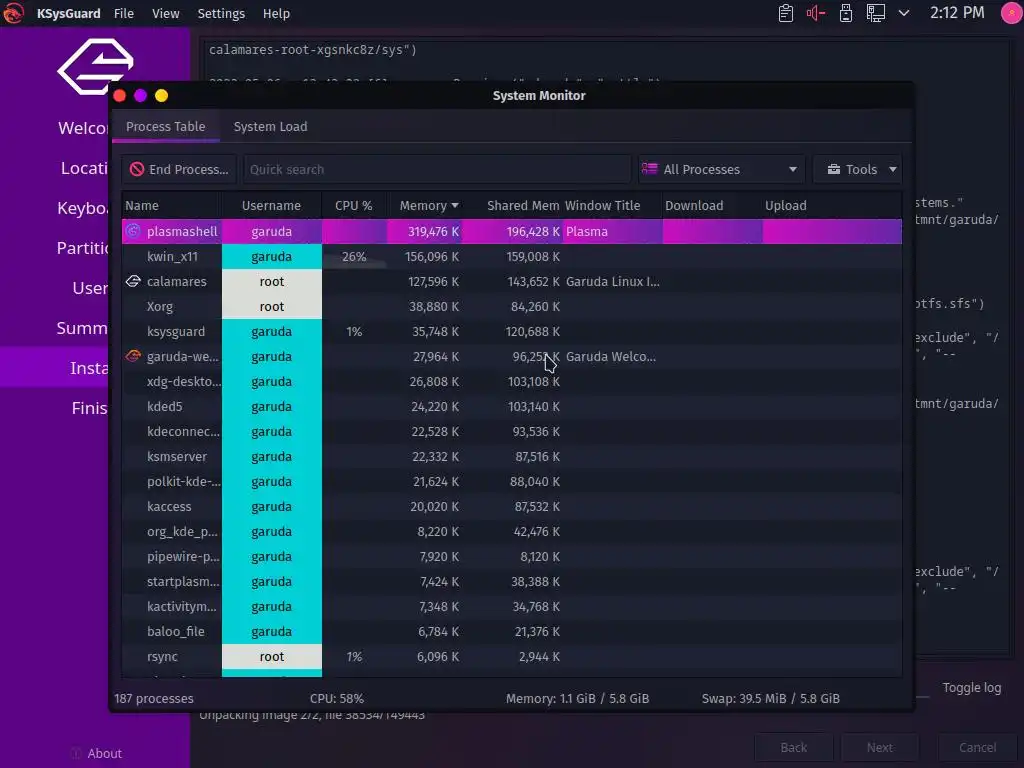Image resolution: width=1024 pixels, height=768 pixels.
Task: Select the ksmserver process row
Action: (511, 456)
